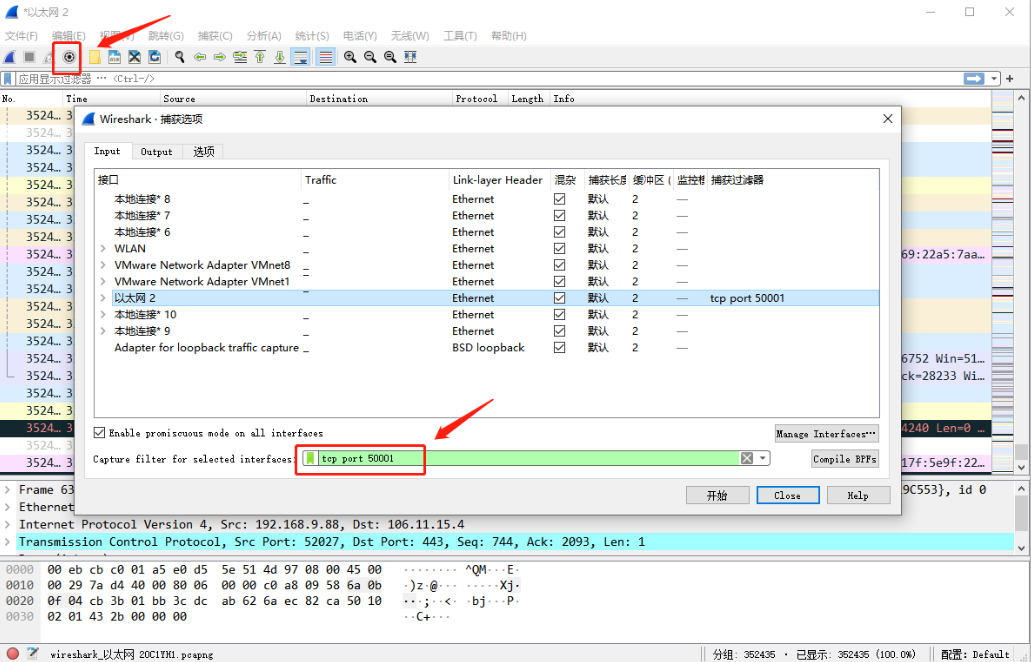1031x662 pixels.
Task: Expand Transmission Control Protocol detail row
Action: click(8, 542)
